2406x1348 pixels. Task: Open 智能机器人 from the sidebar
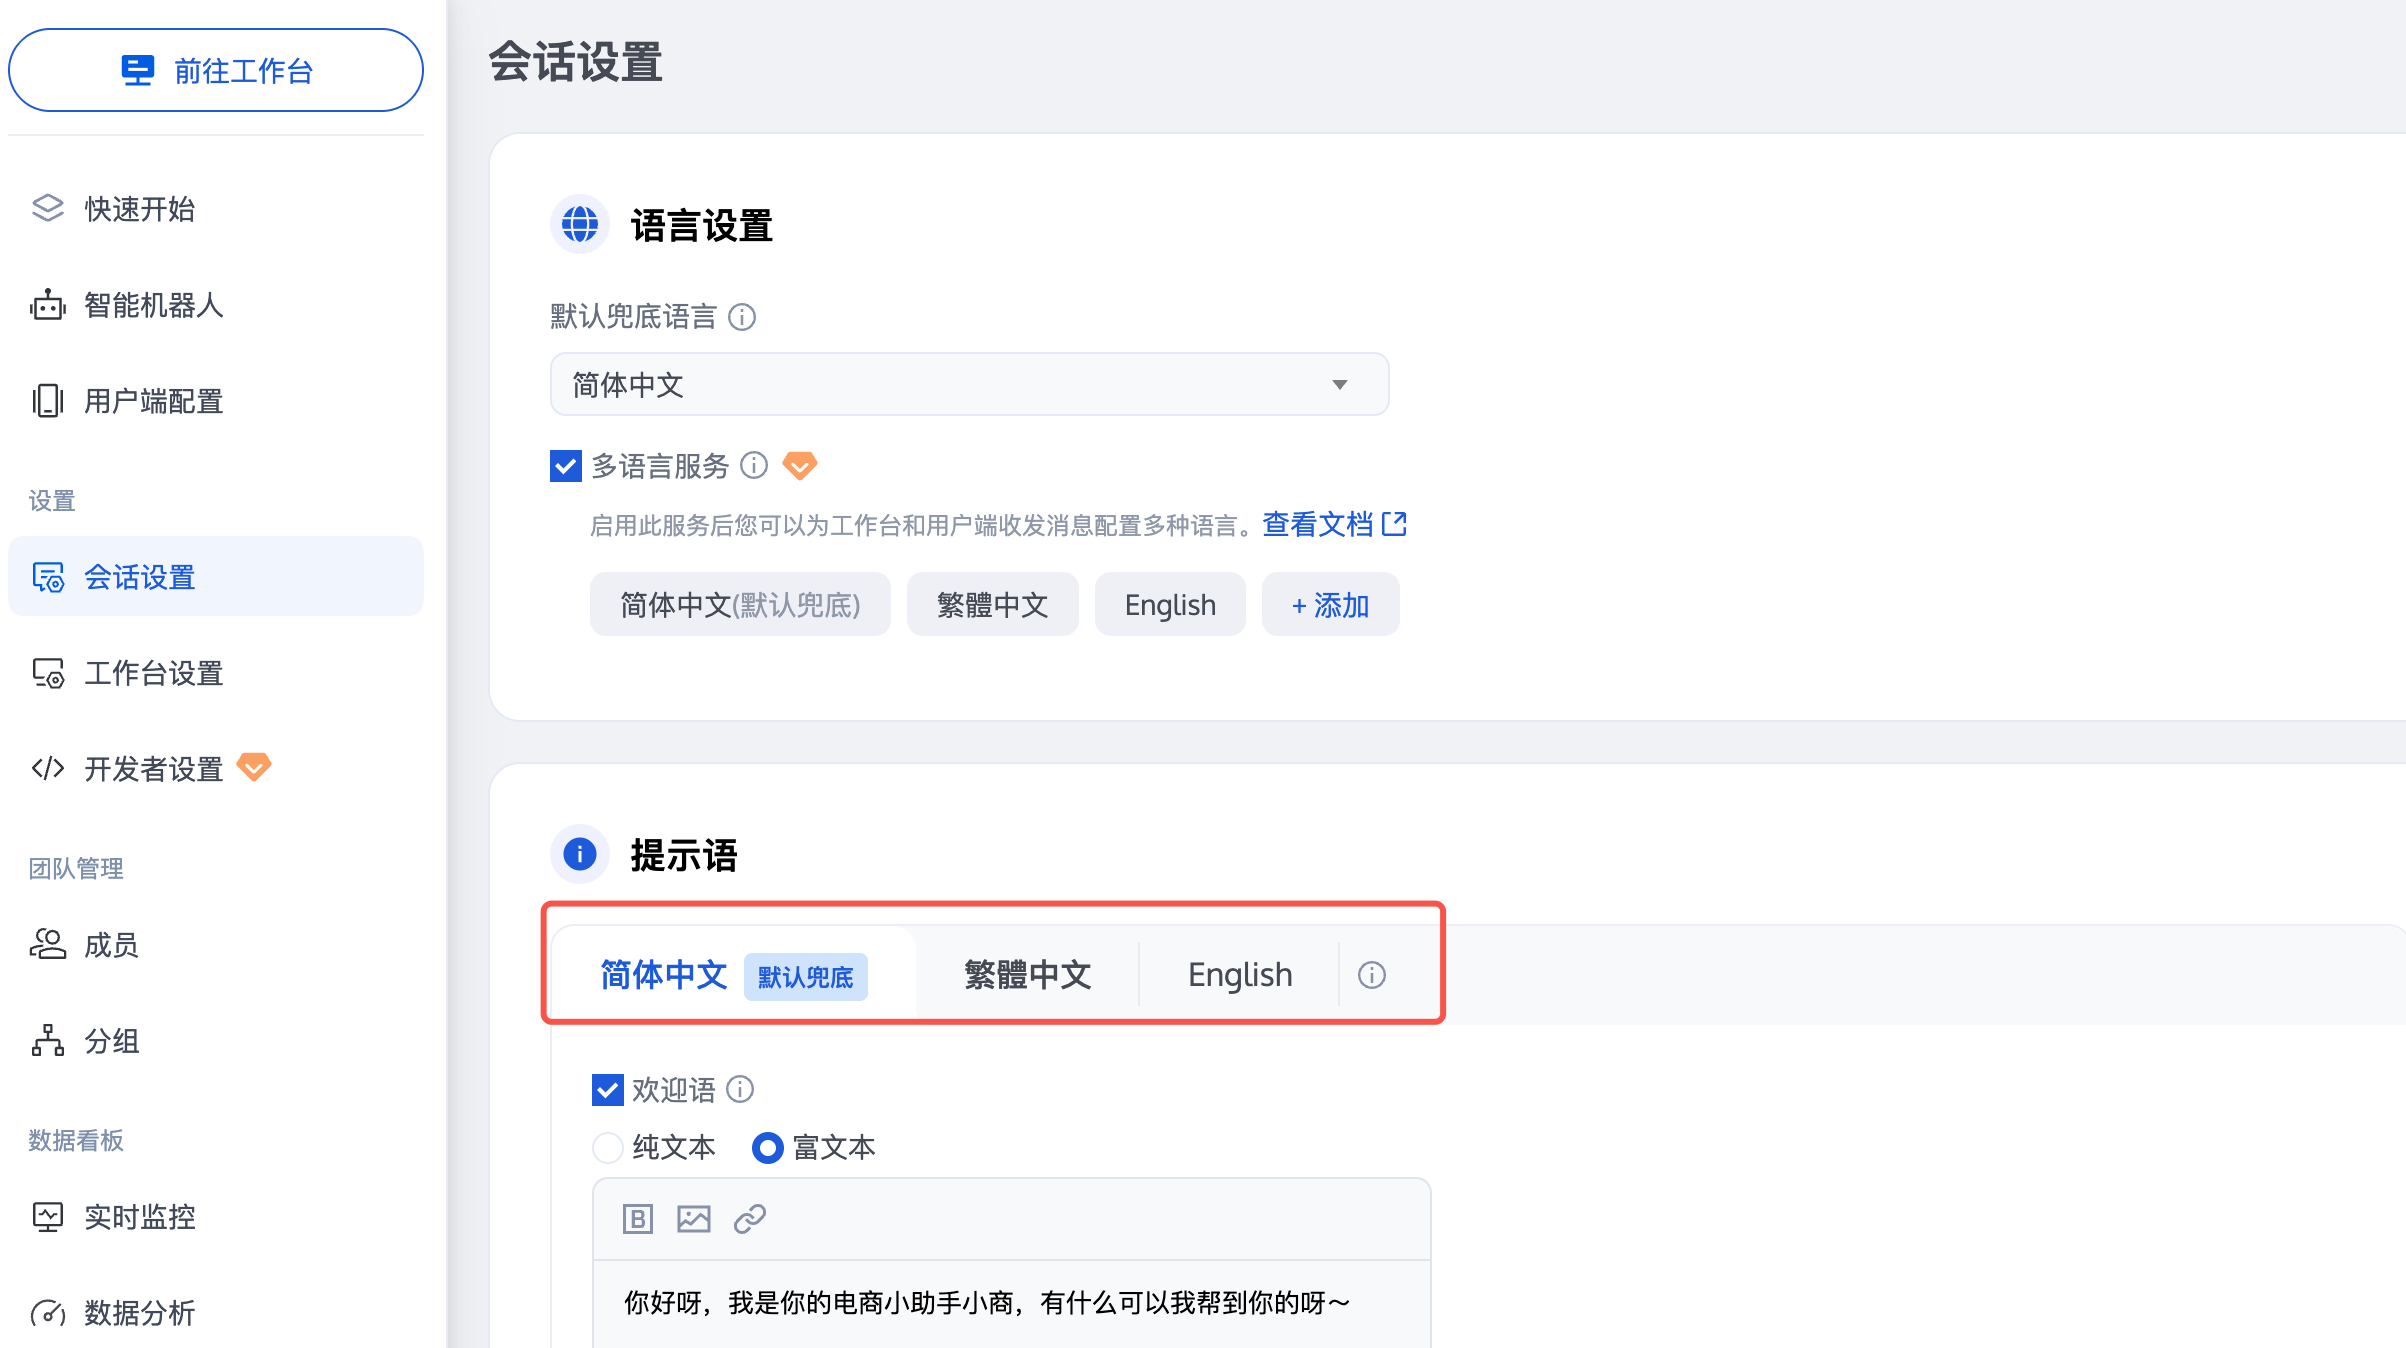[x=152, y=305]
